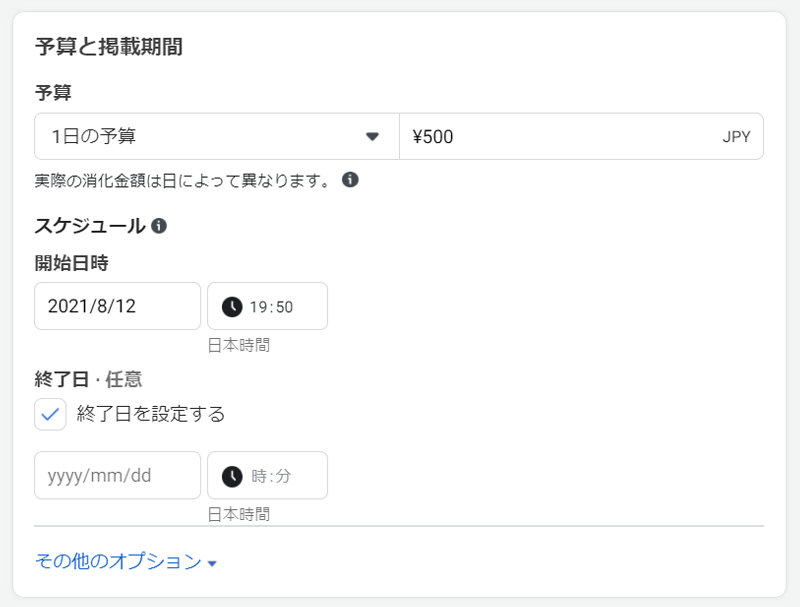Expand the arrow beside その他のオプション
This screenshot has width=800, height=607.
coord(212,564)
